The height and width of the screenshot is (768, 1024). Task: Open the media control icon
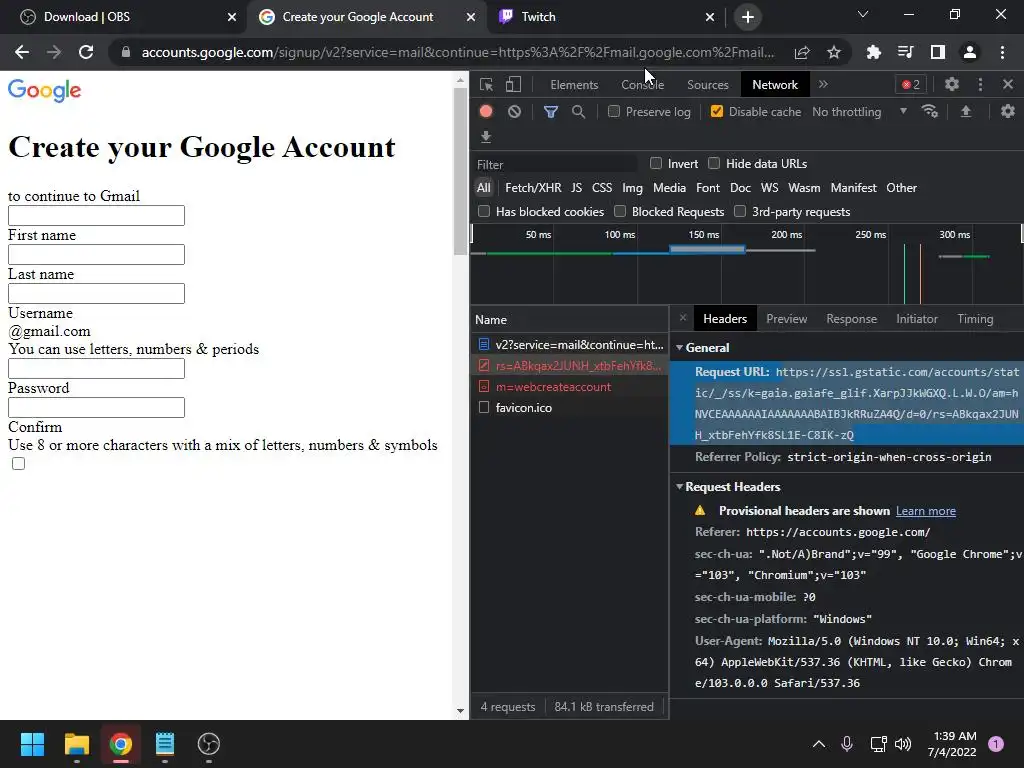(905, 52)
